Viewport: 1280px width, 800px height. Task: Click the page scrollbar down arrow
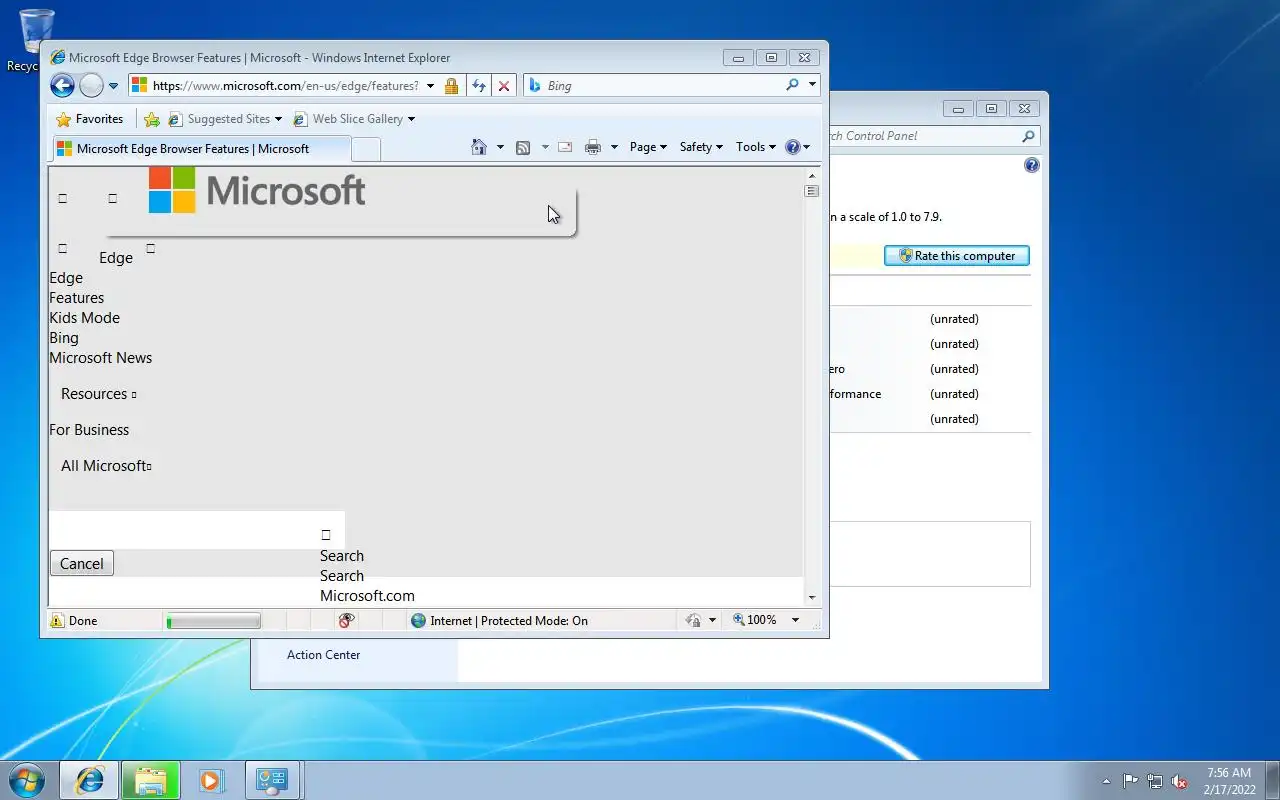(x=812, y=597)
